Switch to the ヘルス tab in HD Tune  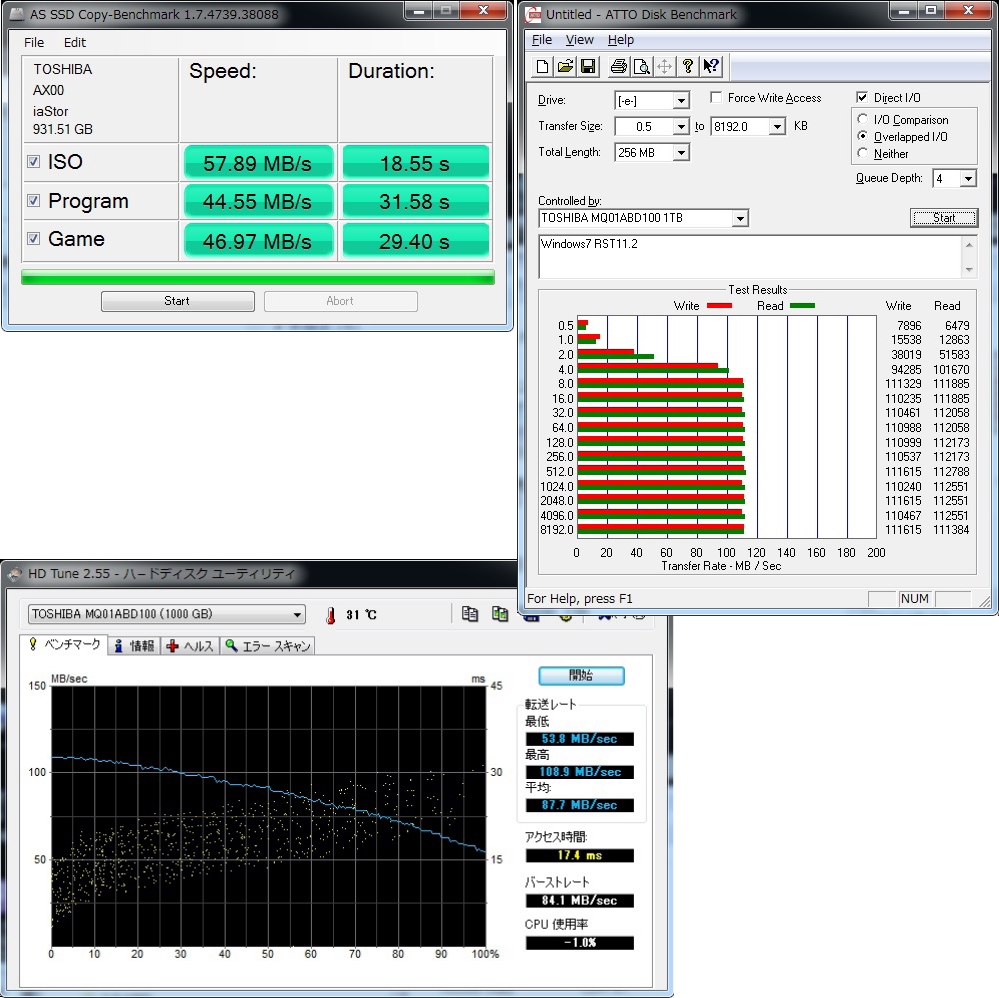190,646
